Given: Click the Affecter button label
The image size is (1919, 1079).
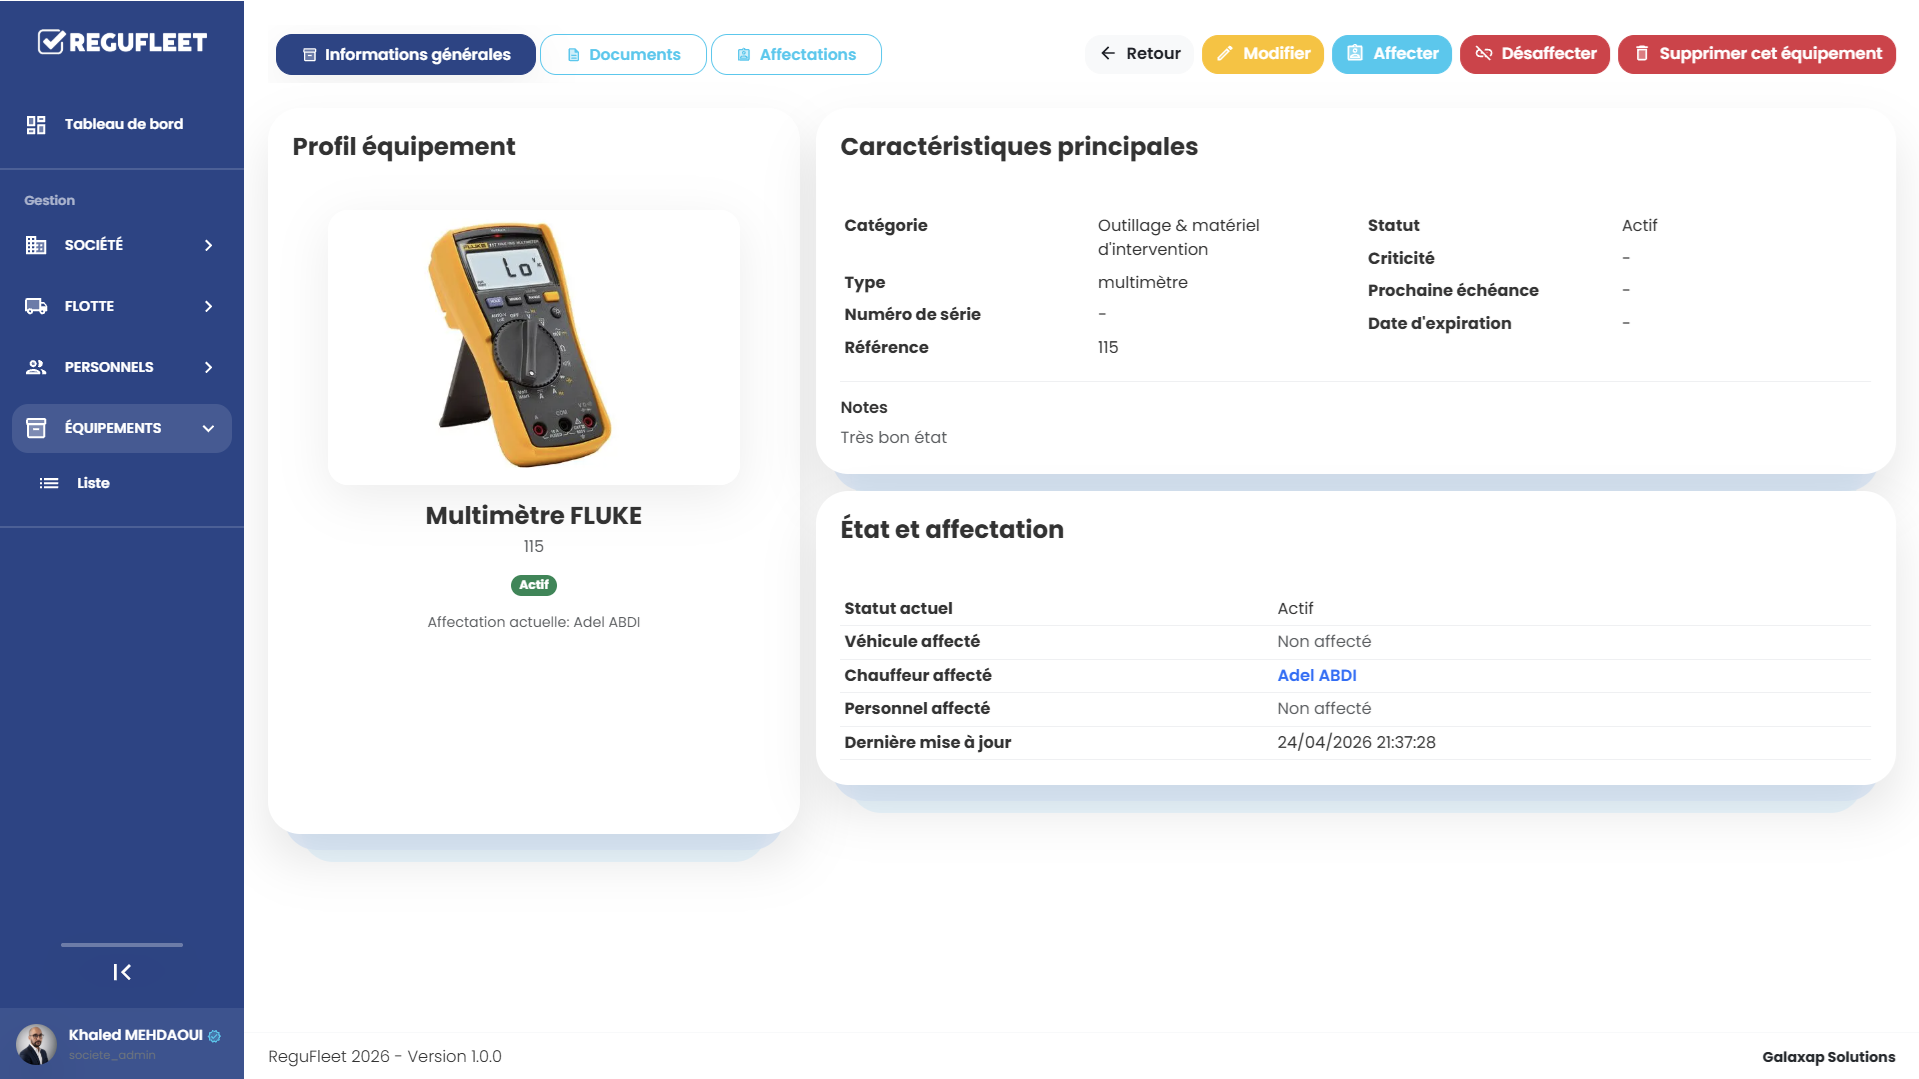Looking at the screenshot, I should click(x=1406, y=54).
